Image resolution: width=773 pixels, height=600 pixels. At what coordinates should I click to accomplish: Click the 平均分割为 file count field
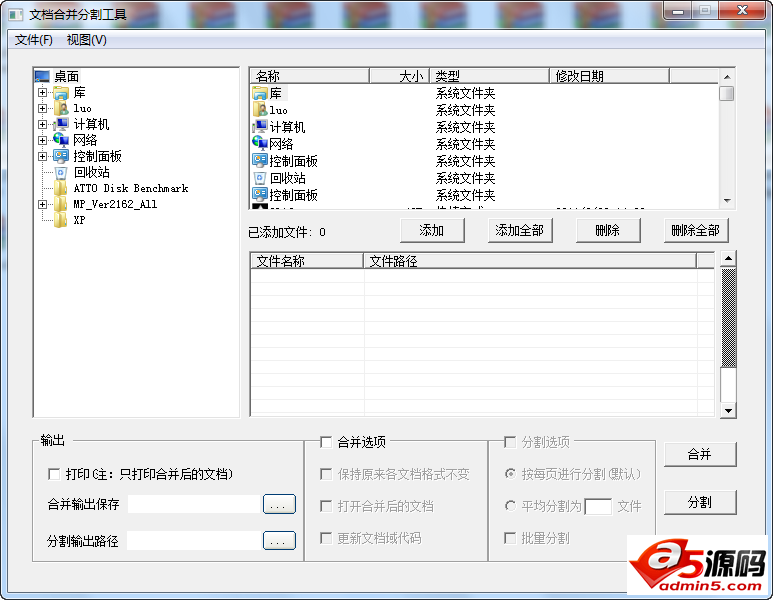click(x=598, y=506)
